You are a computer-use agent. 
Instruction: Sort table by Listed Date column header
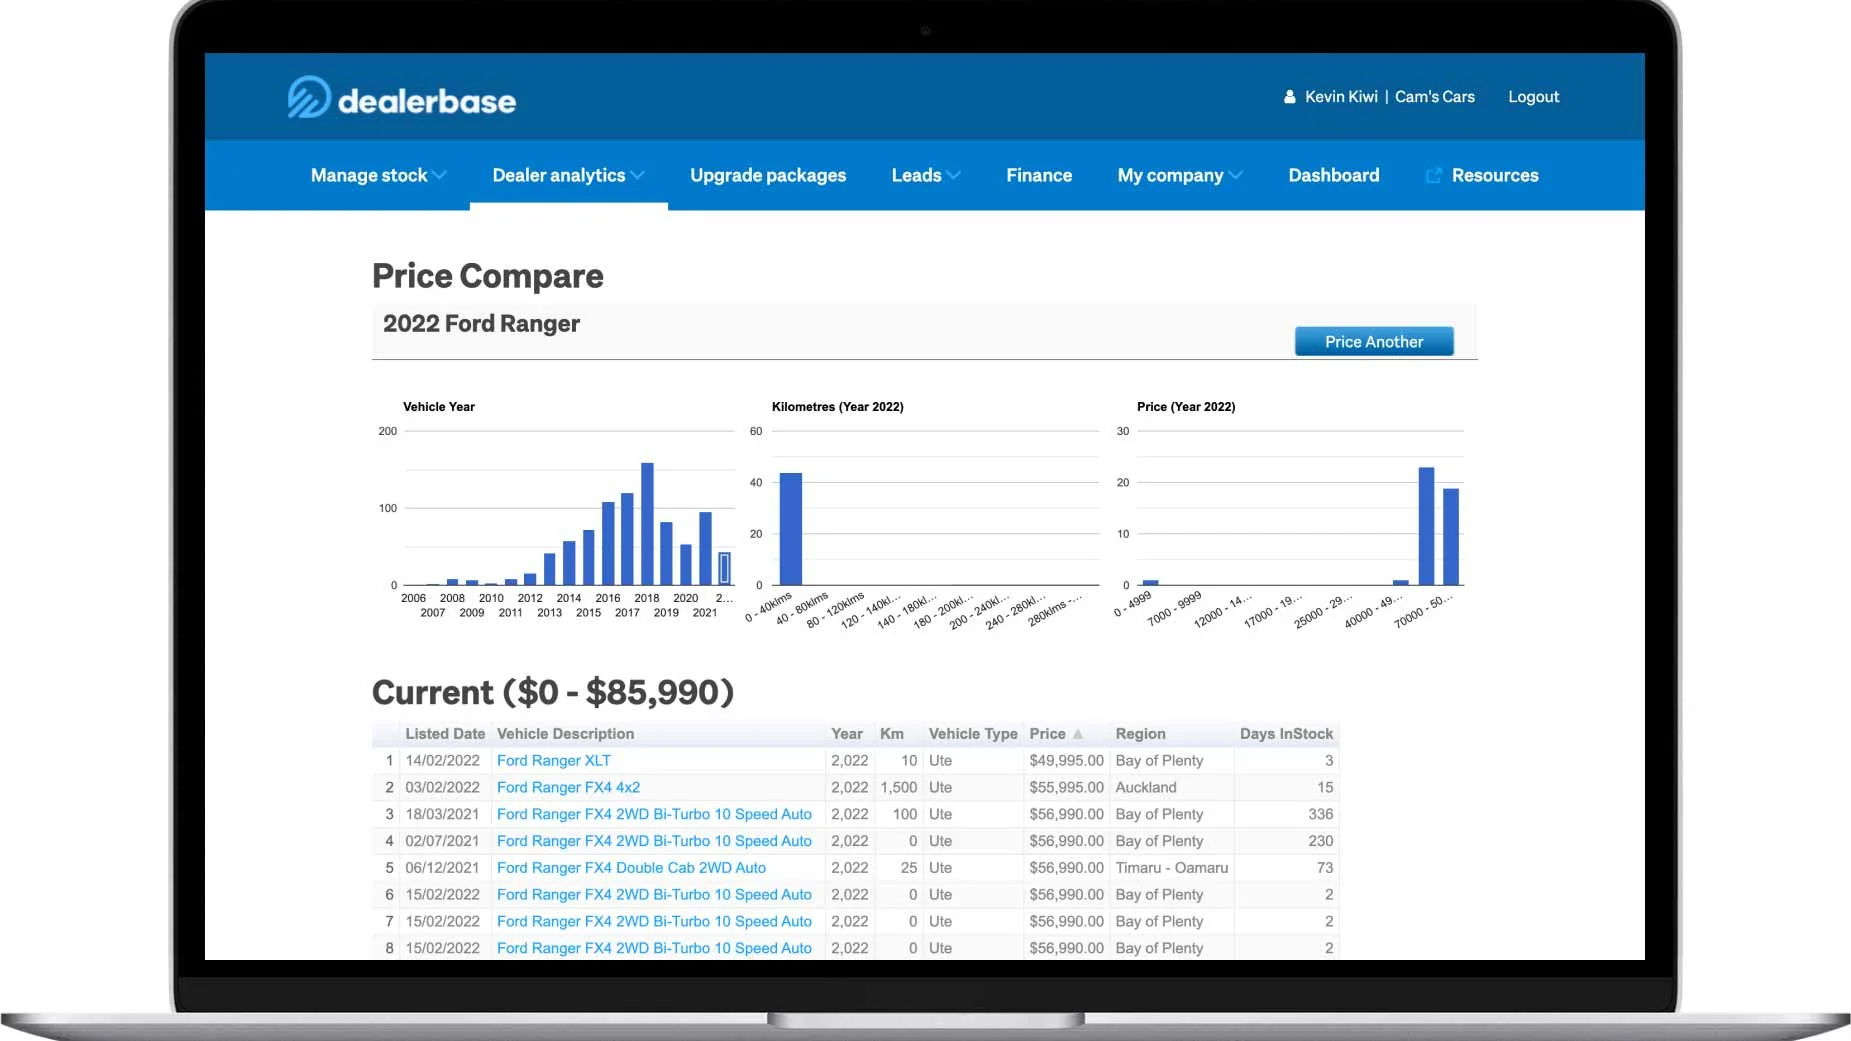[x=444, y=734]
